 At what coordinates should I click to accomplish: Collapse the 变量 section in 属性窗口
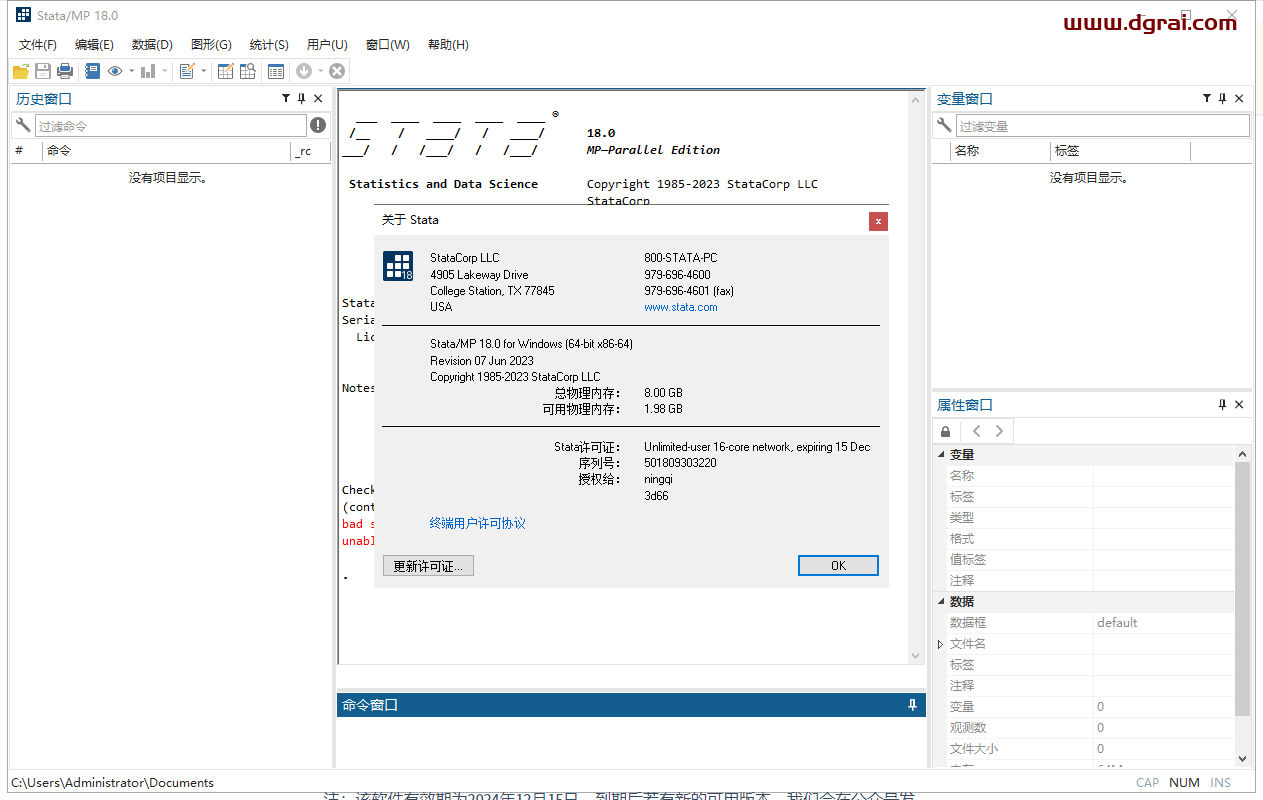click(x=941, y=455)
